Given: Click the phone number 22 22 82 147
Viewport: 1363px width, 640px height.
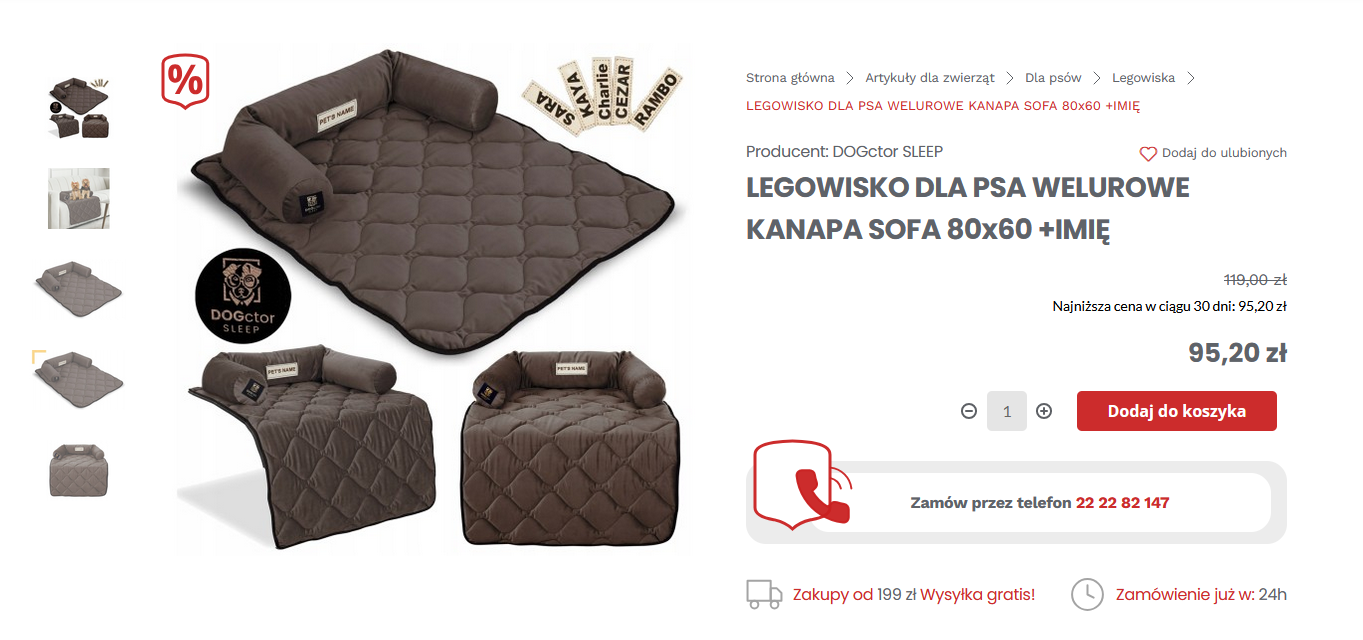Looking at the screenshot, I should tap(1122, 502).
